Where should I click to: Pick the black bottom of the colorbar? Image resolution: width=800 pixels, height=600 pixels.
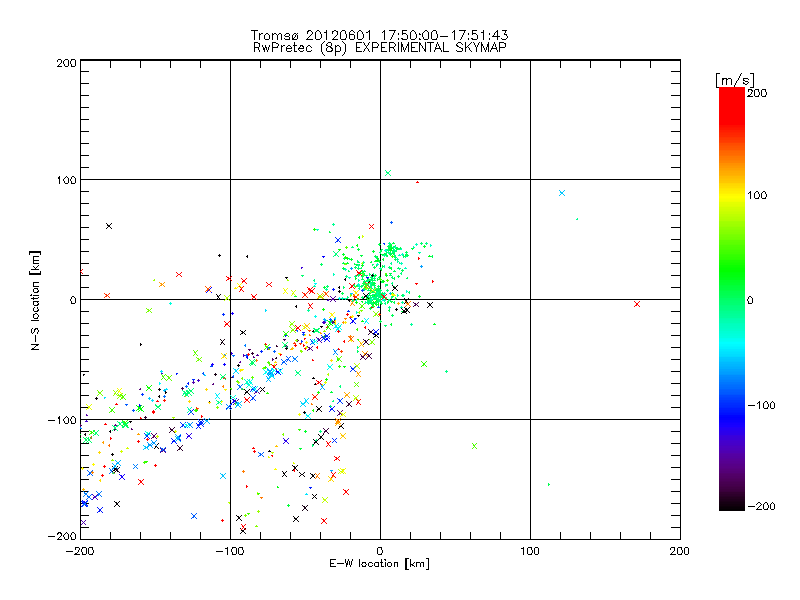(x=732, y=503)
